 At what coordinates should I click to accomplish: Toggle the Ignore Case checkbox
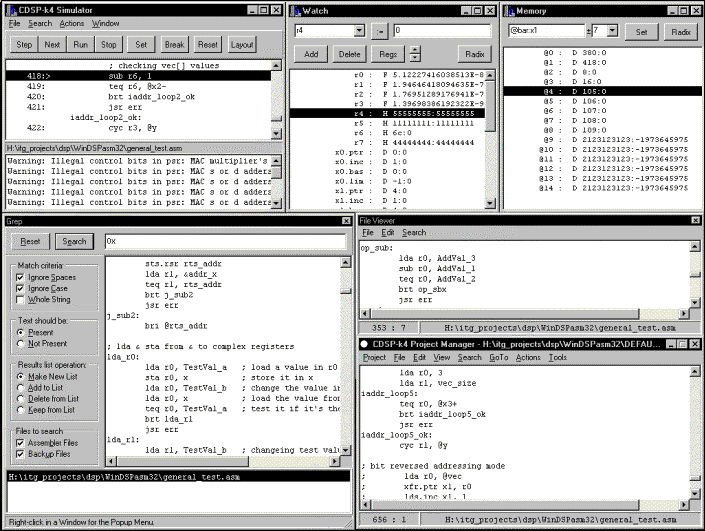pos(20,288)
